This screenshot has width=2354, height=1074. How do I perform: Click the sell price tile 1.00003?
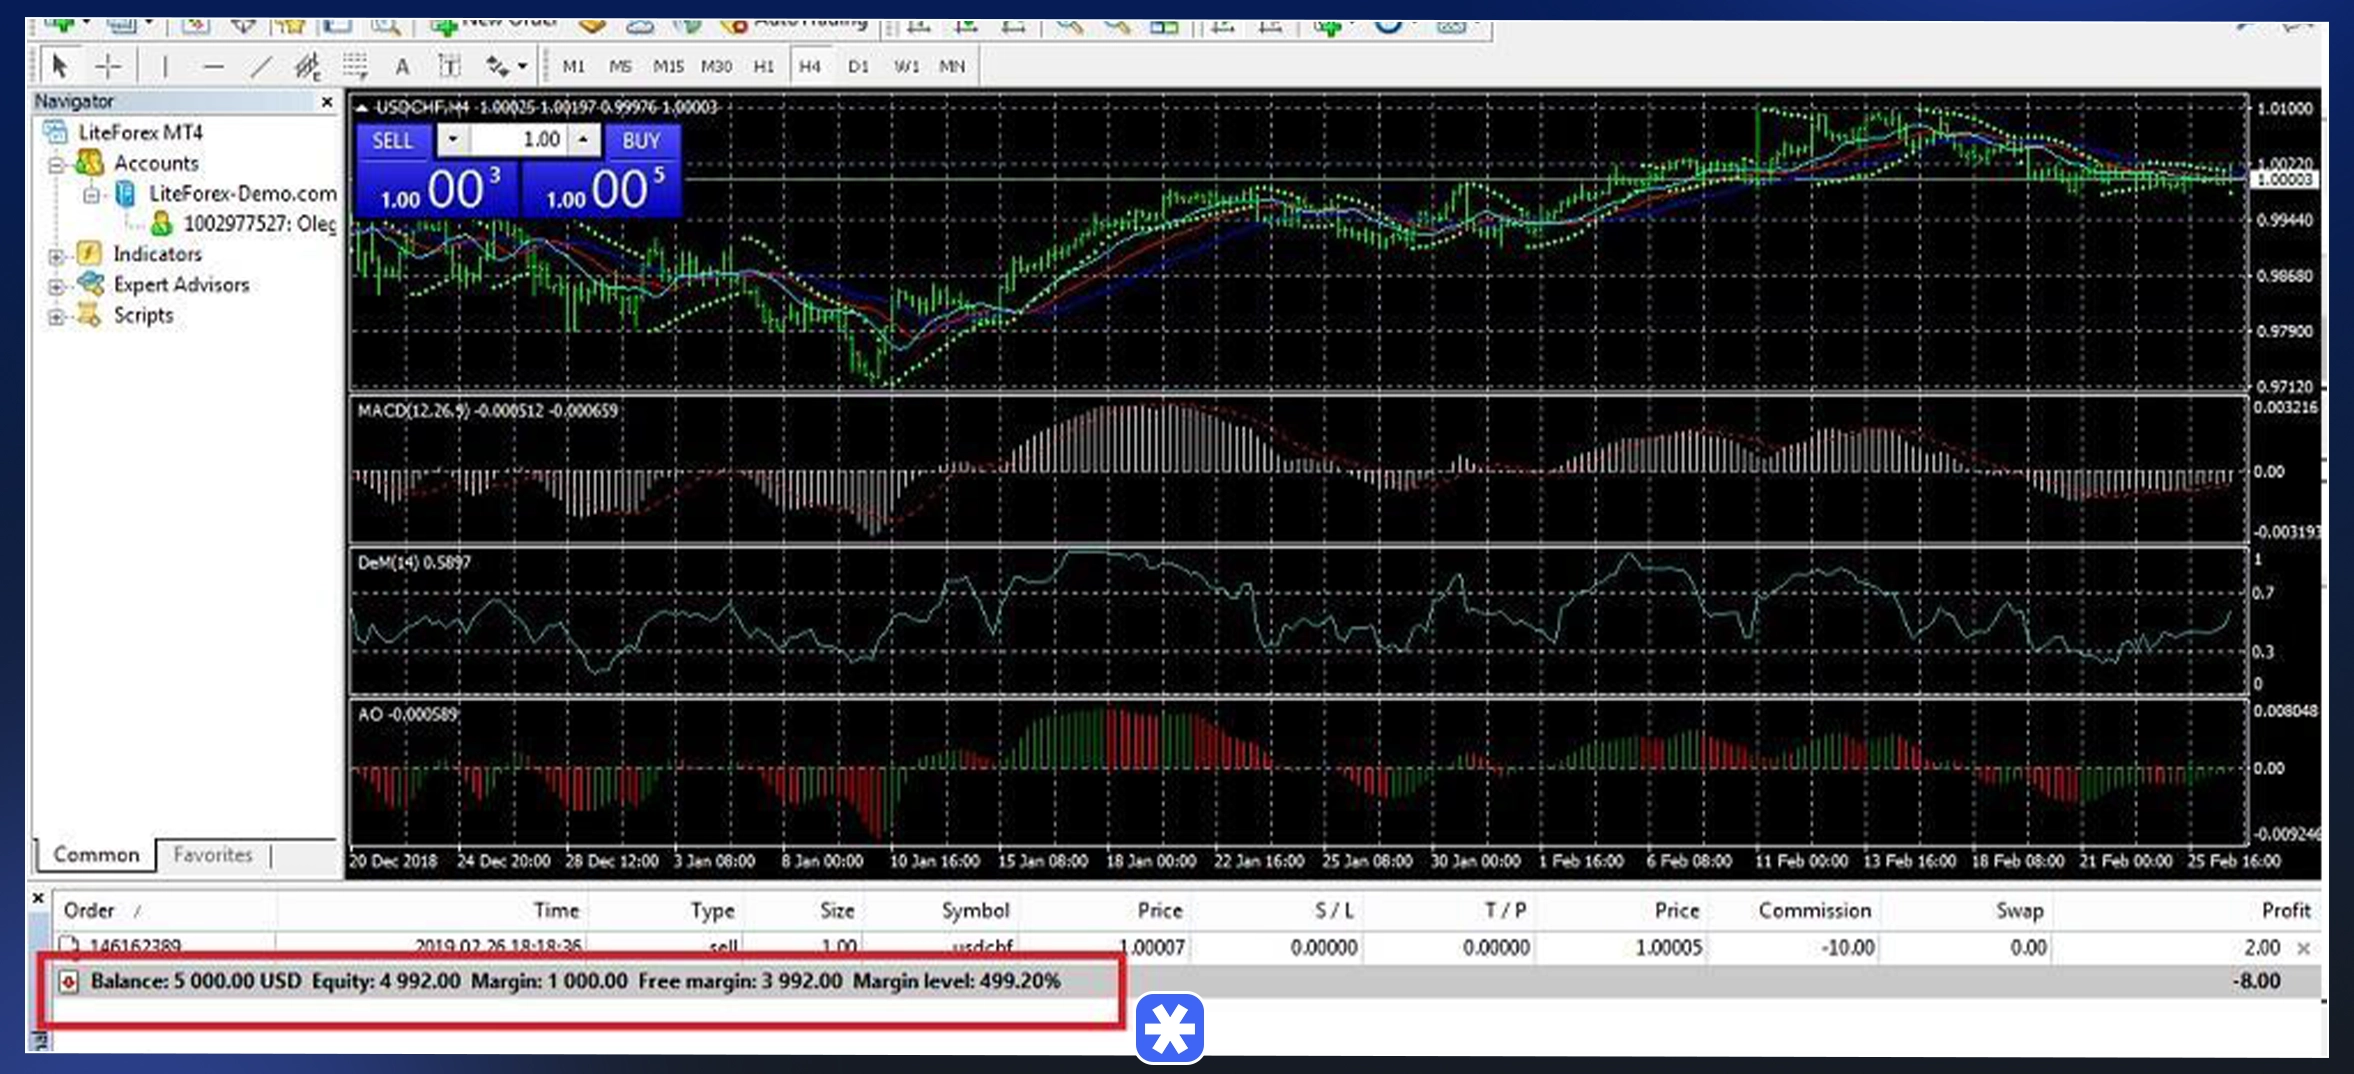(x=437, y=189)
